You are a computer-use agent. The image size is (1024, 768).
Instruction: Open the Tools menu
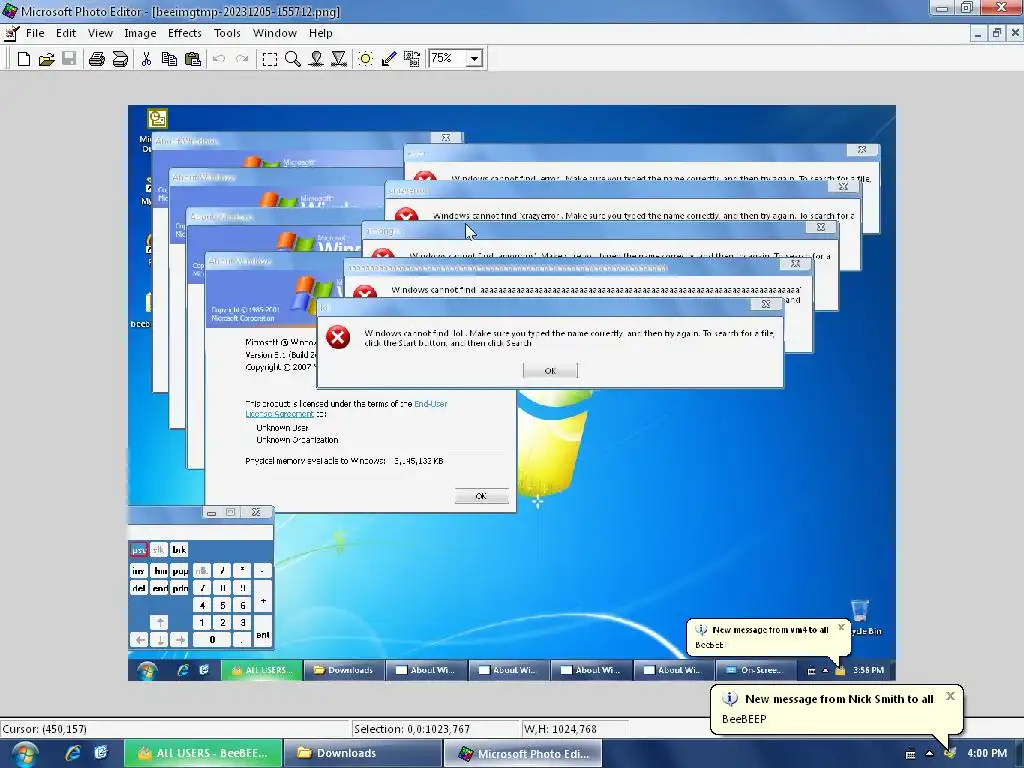tap(227, 33)
